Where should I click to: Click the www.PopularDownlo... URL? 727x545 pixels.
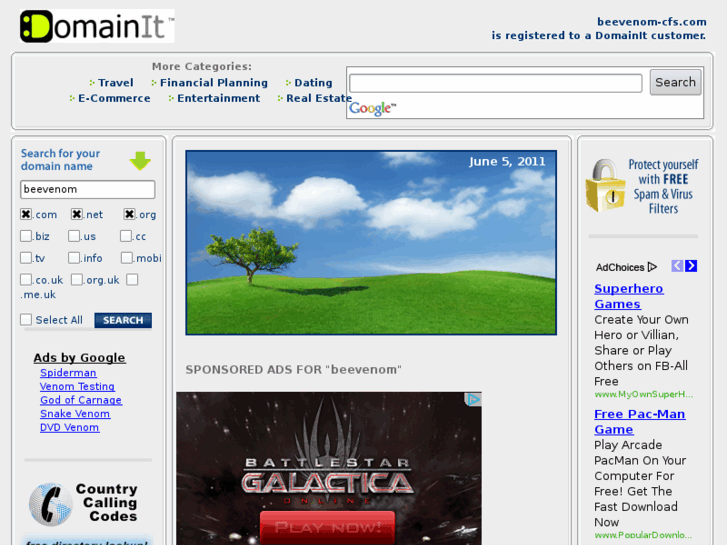pos(643,535)
